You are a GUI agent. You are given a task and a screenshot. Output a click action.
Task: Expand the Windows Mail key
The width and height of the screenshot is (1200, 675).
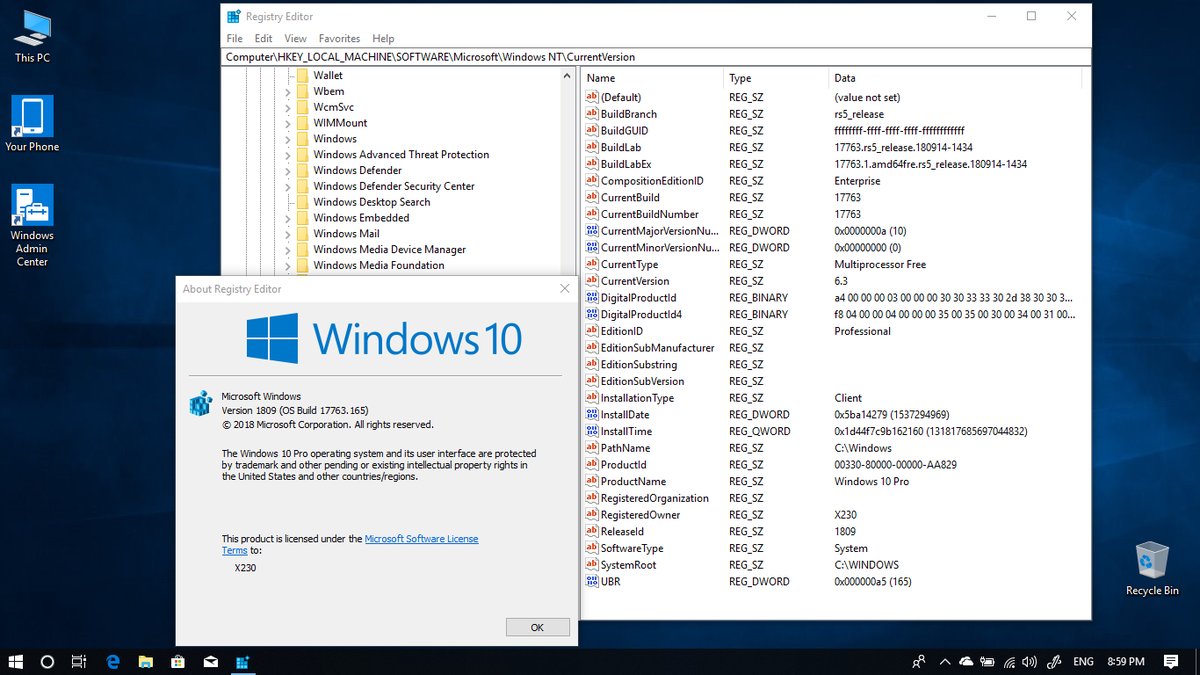288,234
